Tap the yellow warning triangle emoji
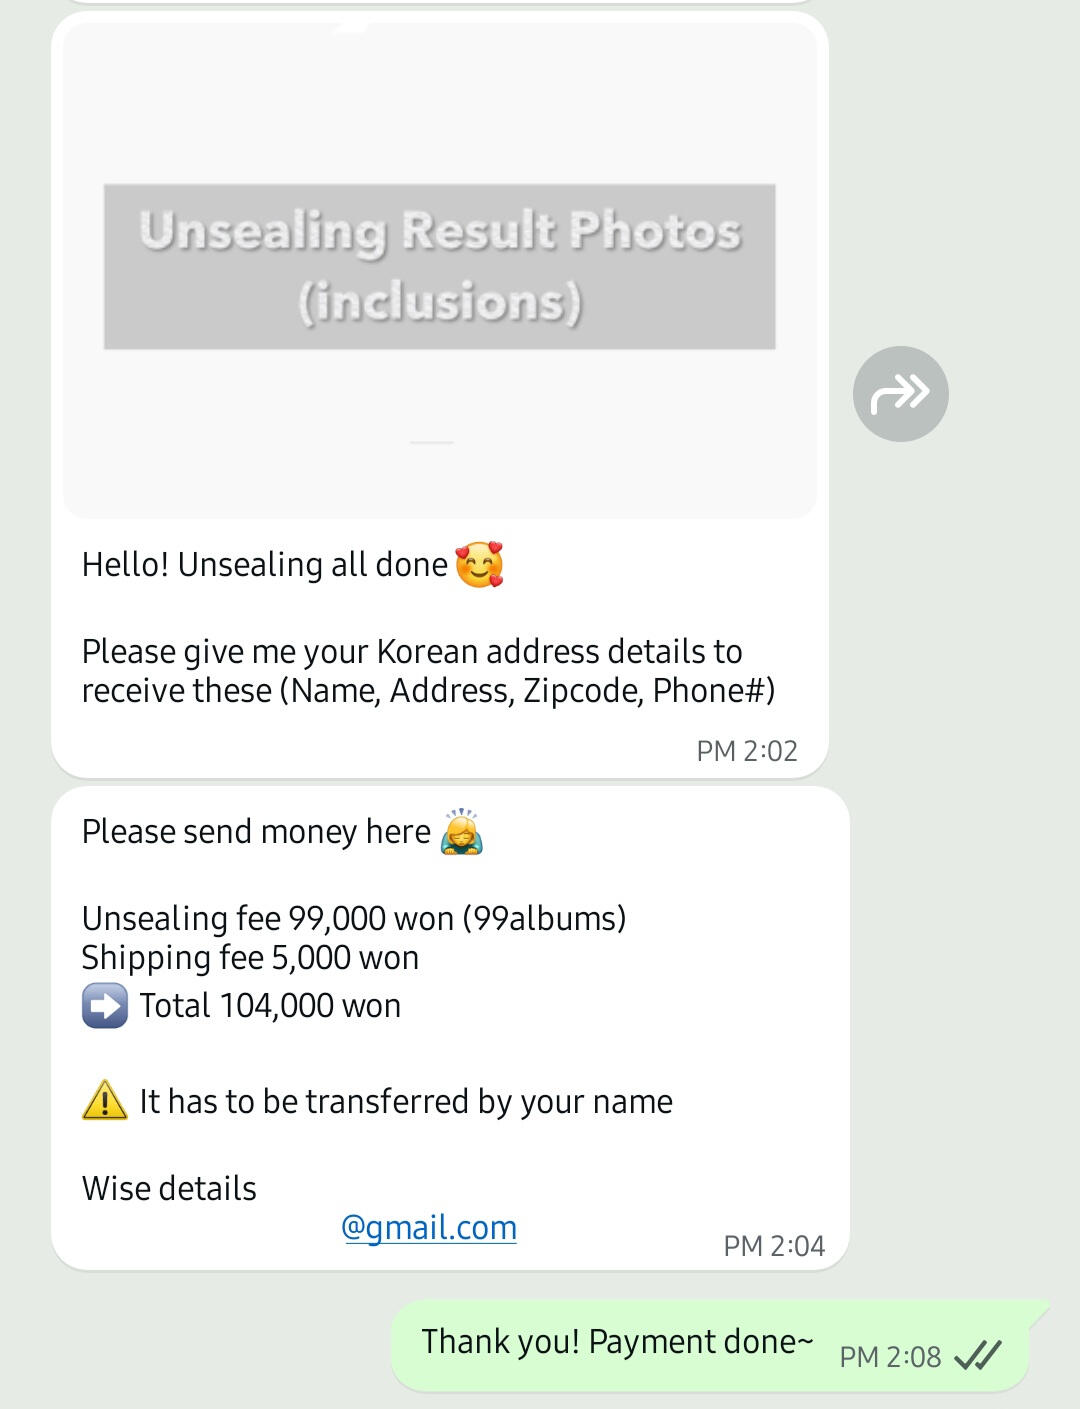1080x1409 pixels. (105, 1102)
